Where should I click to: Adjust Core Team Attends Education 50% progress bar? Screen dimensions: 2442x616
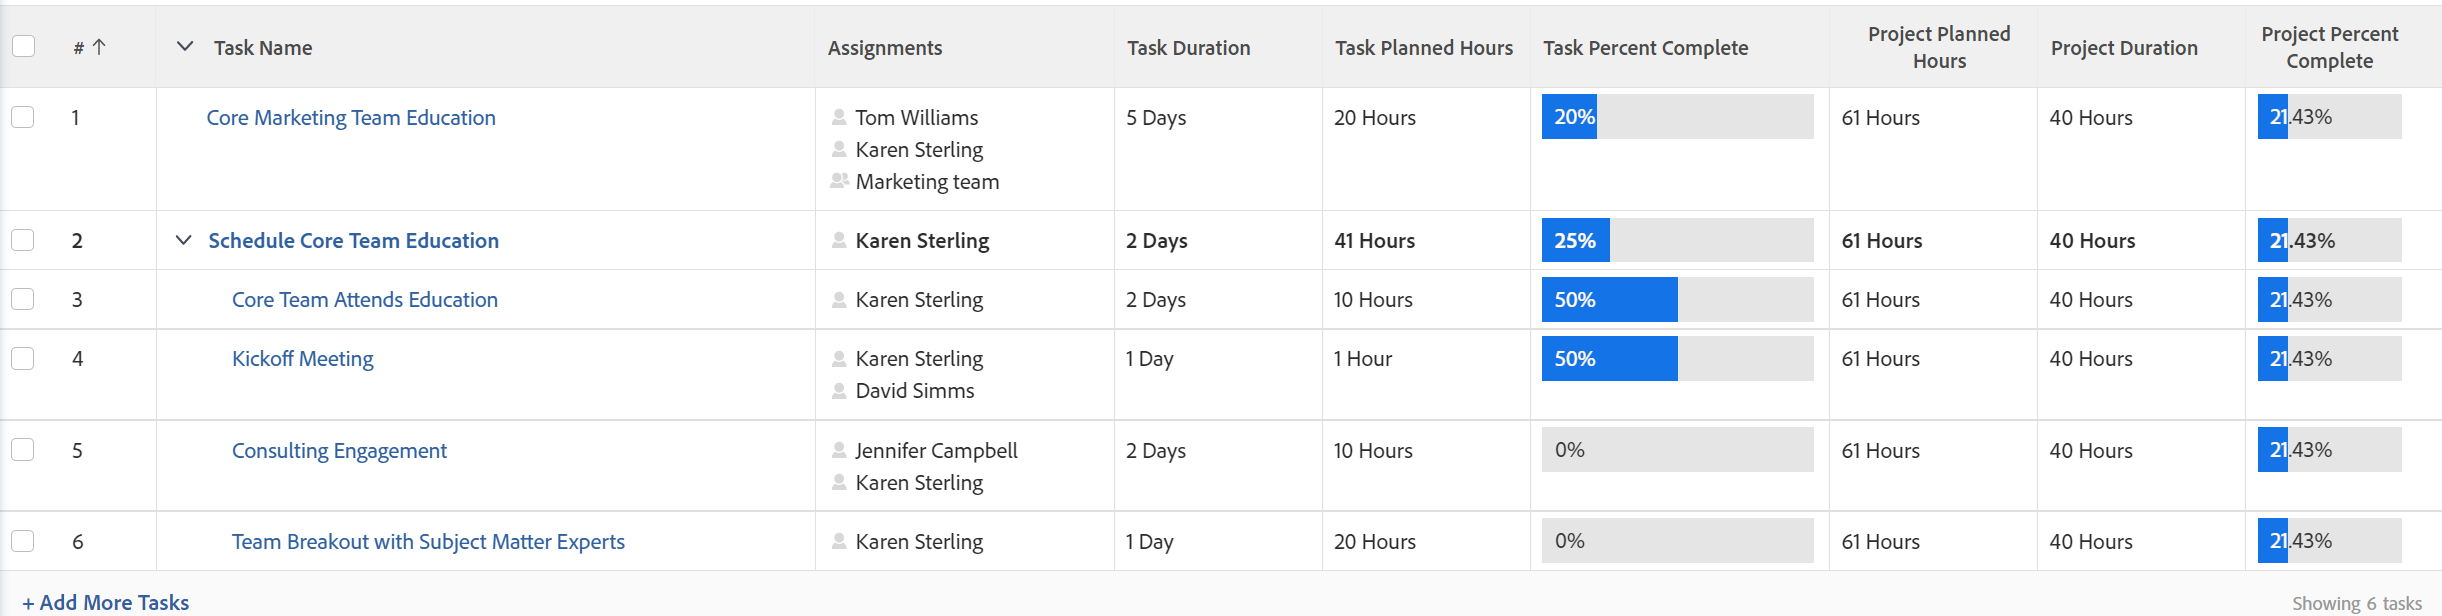point(1677,300)
